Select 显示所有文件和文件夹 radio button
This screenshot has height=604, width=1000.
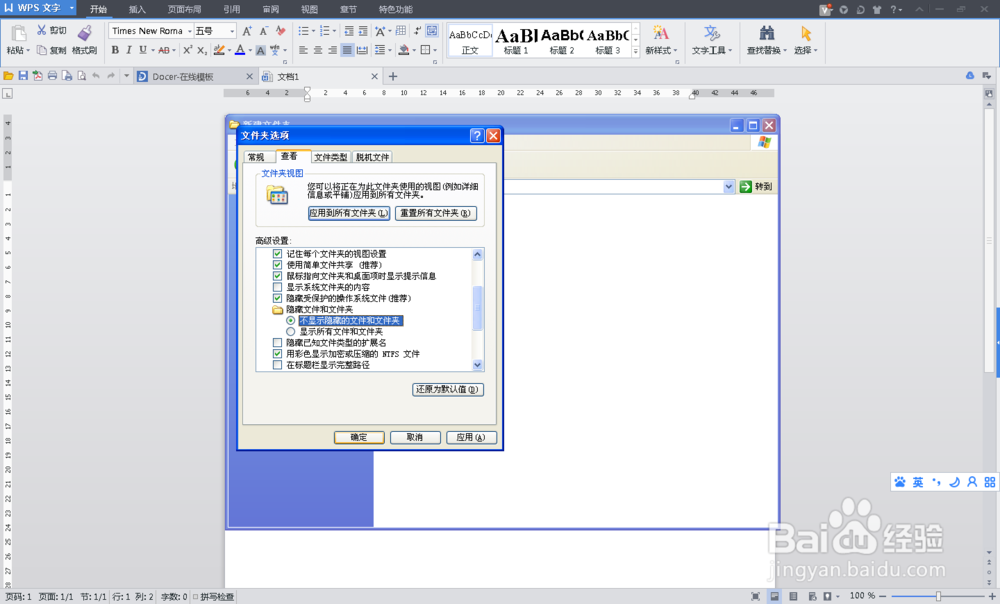coord(291,332)
